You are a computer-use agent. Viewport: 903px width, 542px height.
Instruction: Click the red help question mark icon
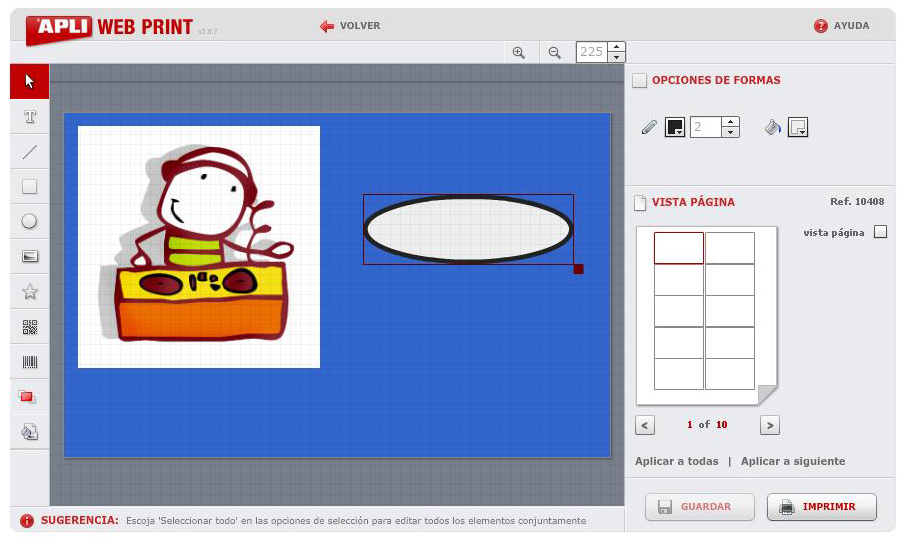tap(820, 26)
